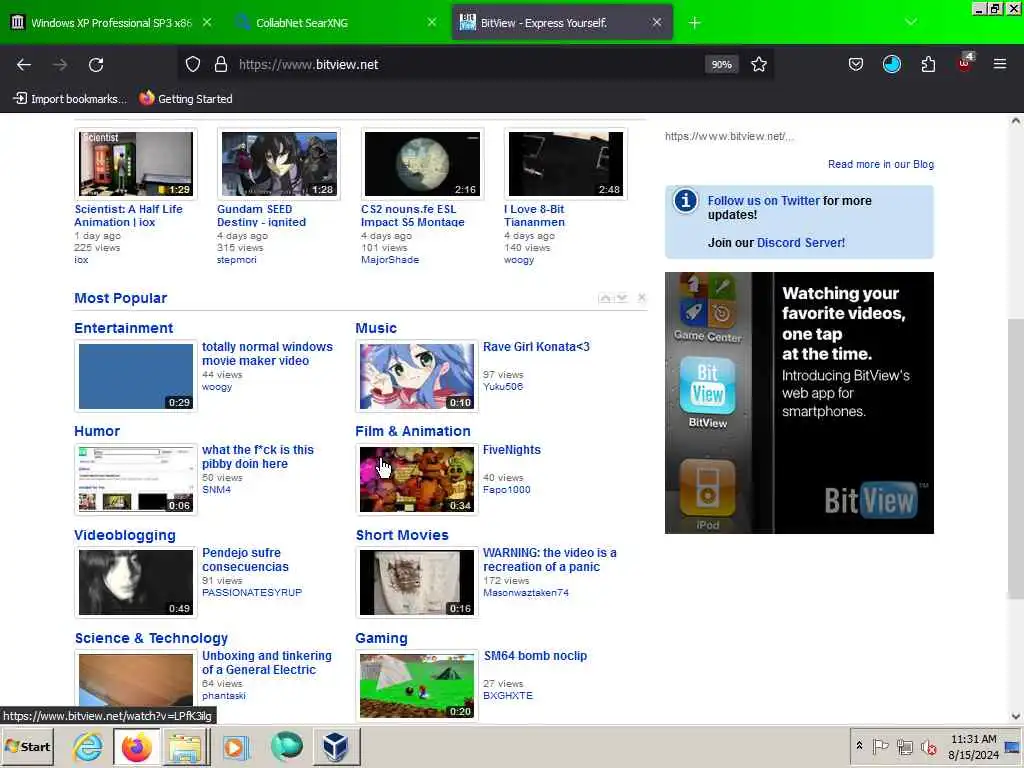Open the Videoblogging category

[x=125, y=536]
